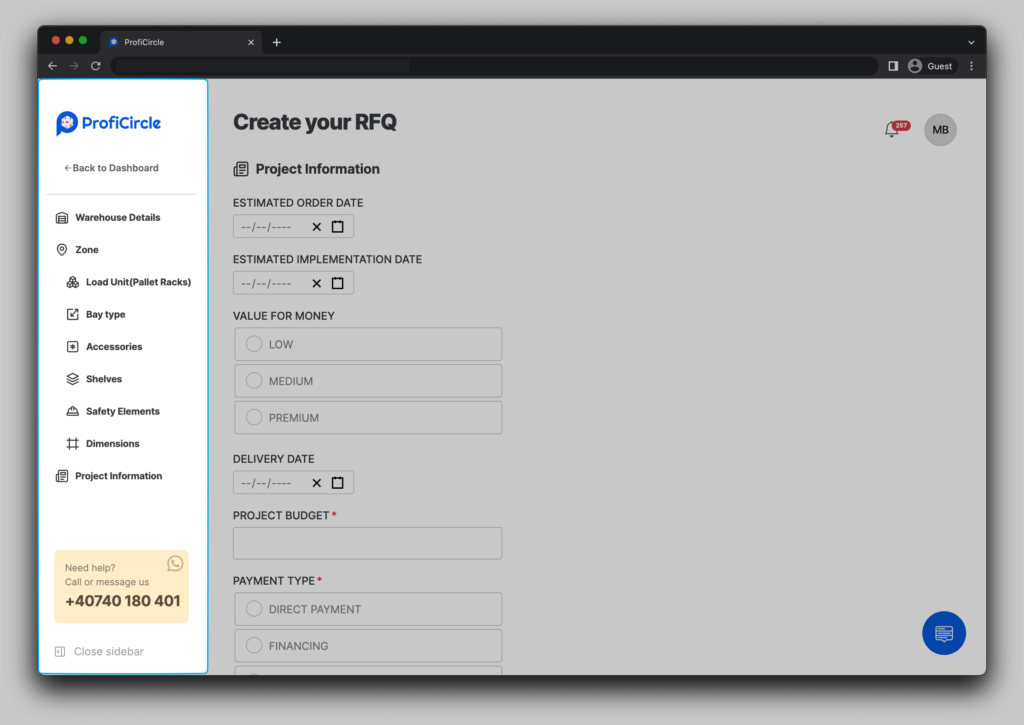Viewport: 1024px width, 725px height.
Task: Open the Guest profile menu
Action: (x=930, y=66)
